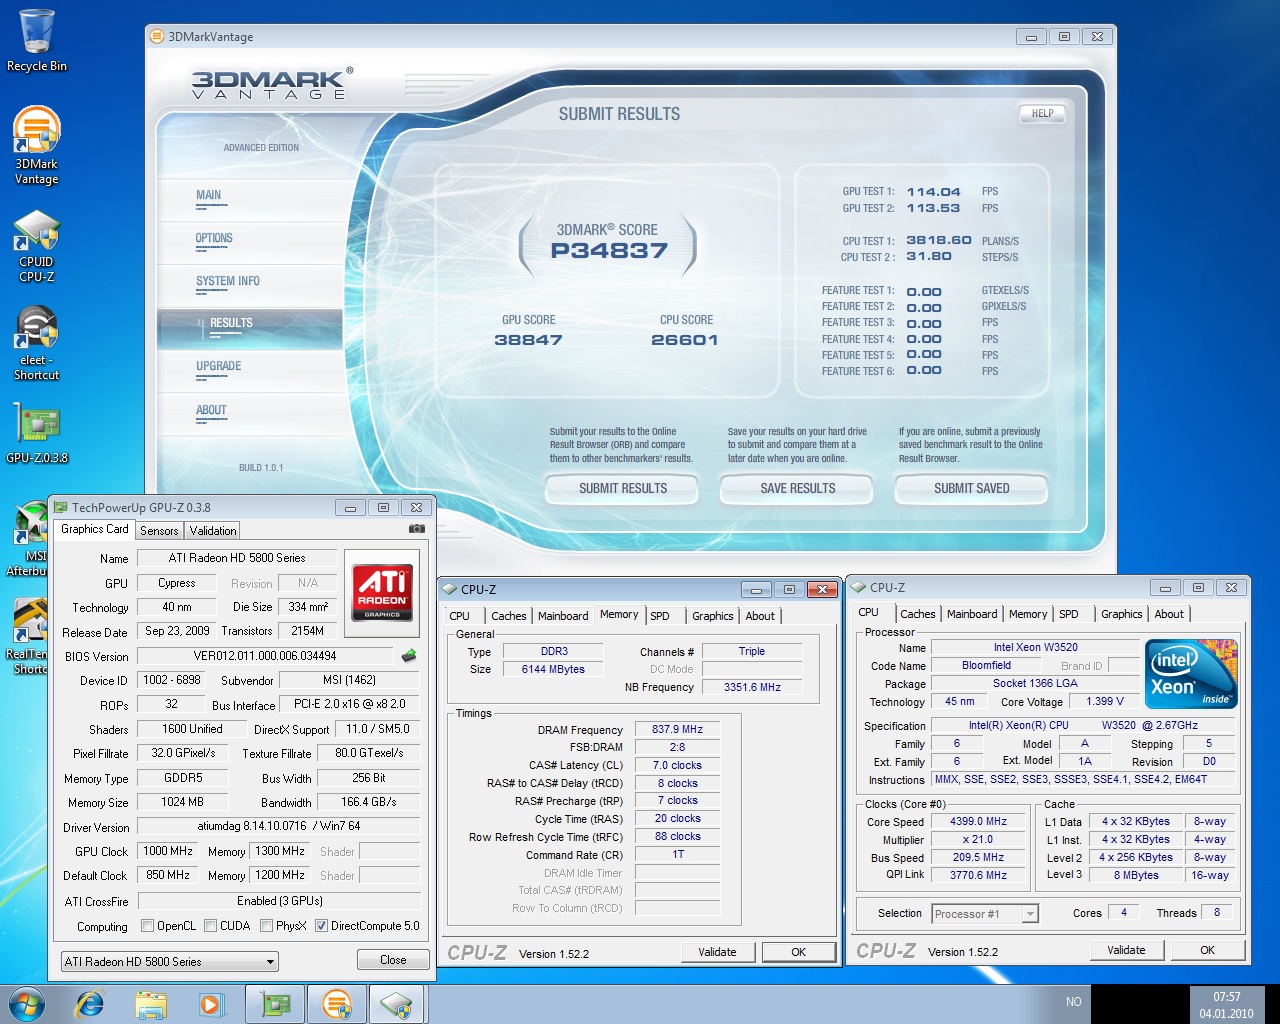Switch to the Validation tab in GPU-Z
This screenshot has width=1280, height=1024.
tap(213, 531)
